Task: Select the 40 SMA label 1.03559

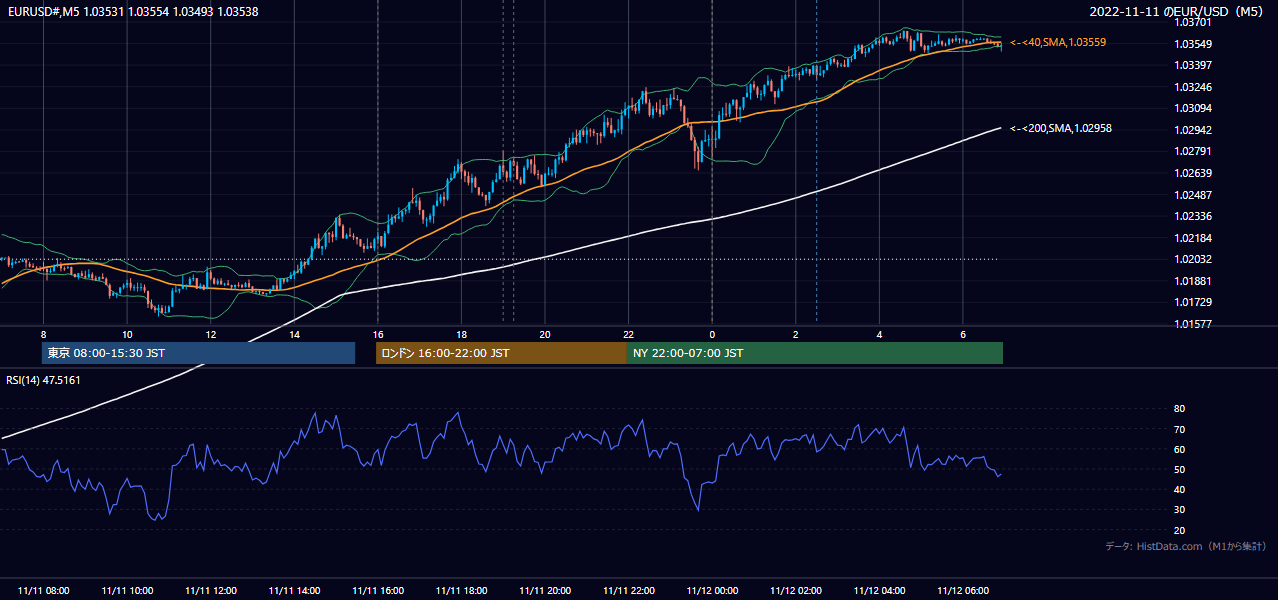Action: click(x=1058, y=43)
